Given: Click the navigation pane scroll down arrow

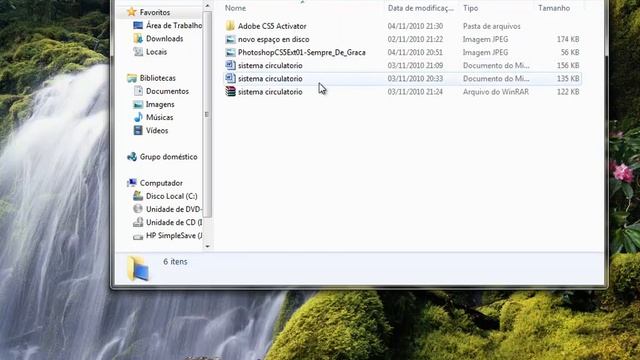Looking at the screenshot, I should [x=207, y=246].
